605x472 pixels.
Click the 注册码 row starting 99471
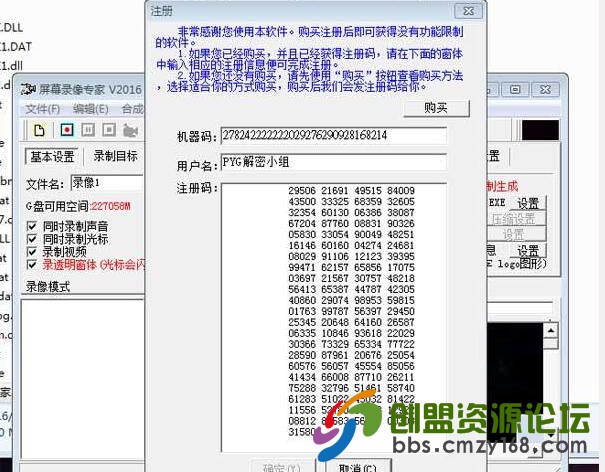pos(352,267)
